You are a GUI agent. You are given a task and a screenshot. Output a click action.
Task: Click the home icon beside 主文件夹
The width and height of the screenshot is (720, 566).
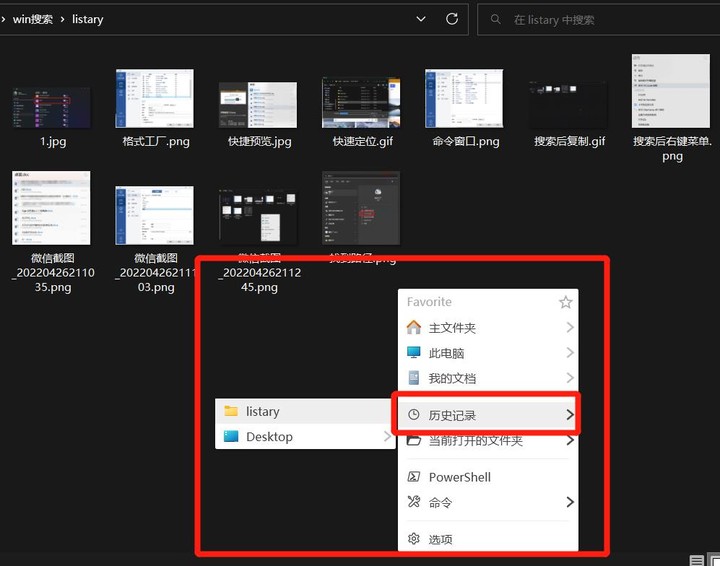tap(414, 327)
